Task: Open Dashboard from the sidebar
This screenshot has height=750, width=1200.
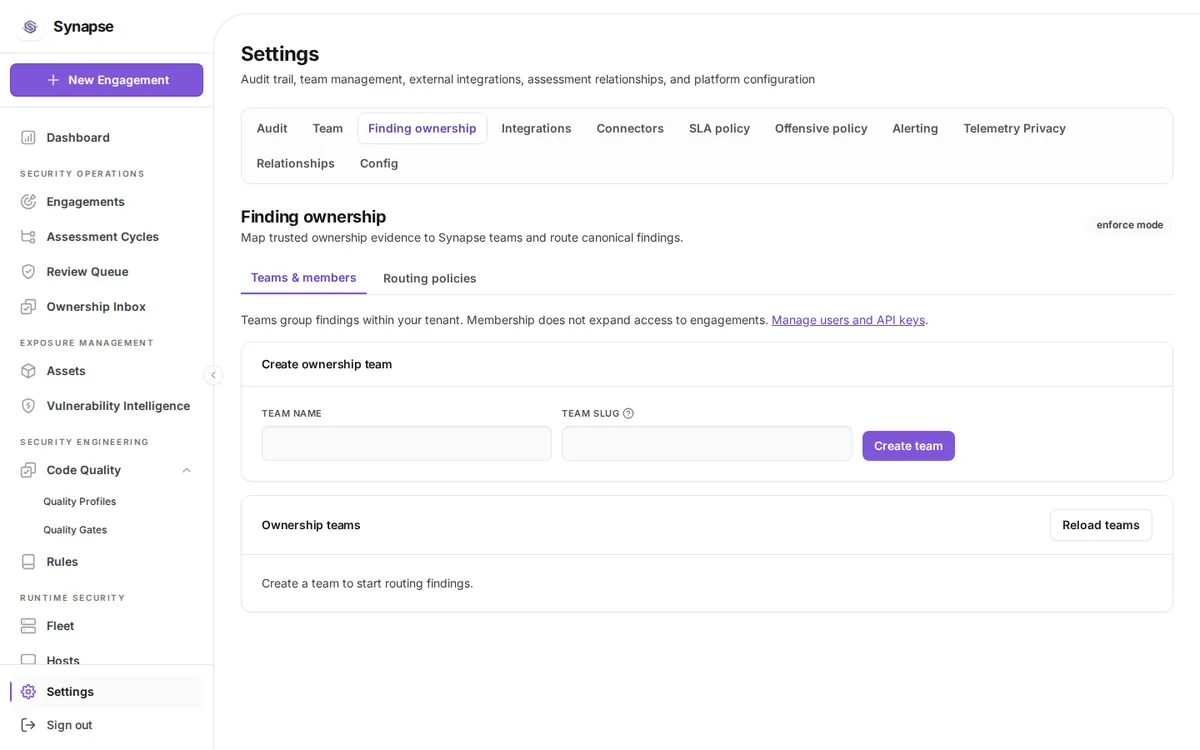Action: click(107, 137)
